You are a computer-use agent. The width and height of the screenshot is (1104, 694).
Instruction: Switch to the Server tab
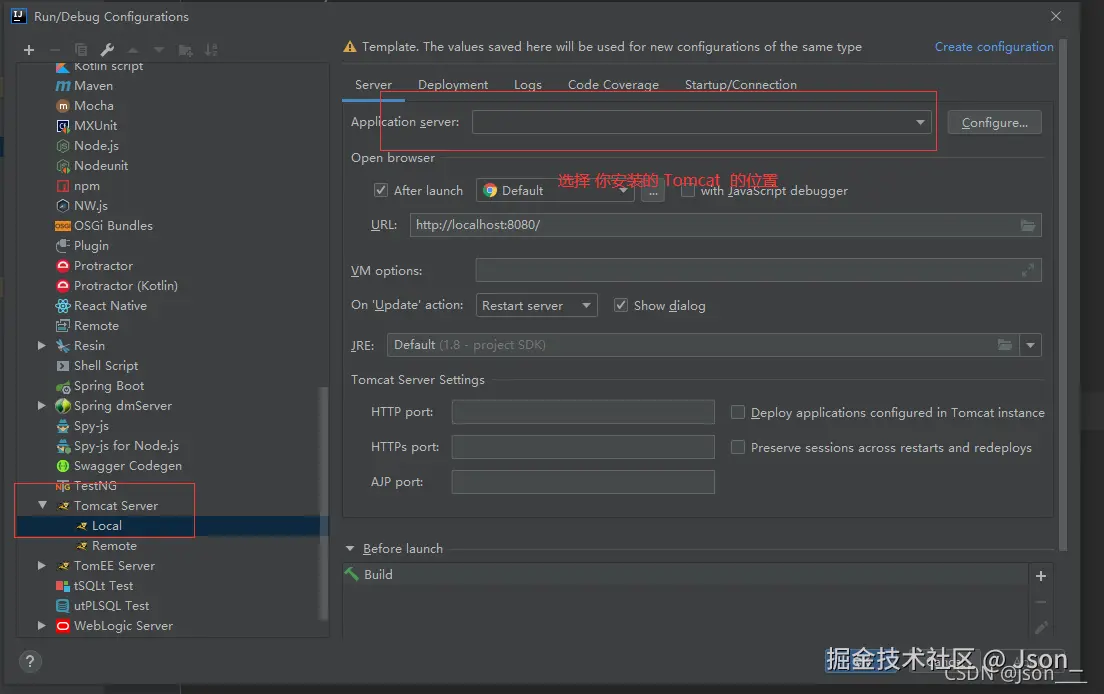click(x=373, y=85)
